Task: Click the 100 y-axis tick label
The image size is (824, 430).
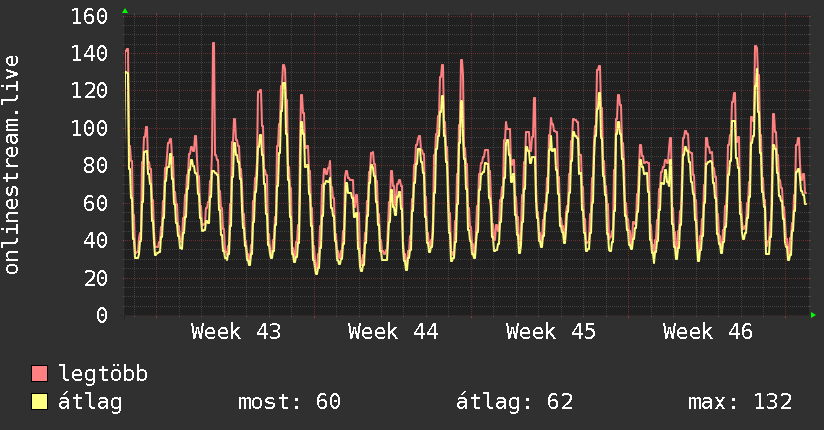Action: [89, 128]
